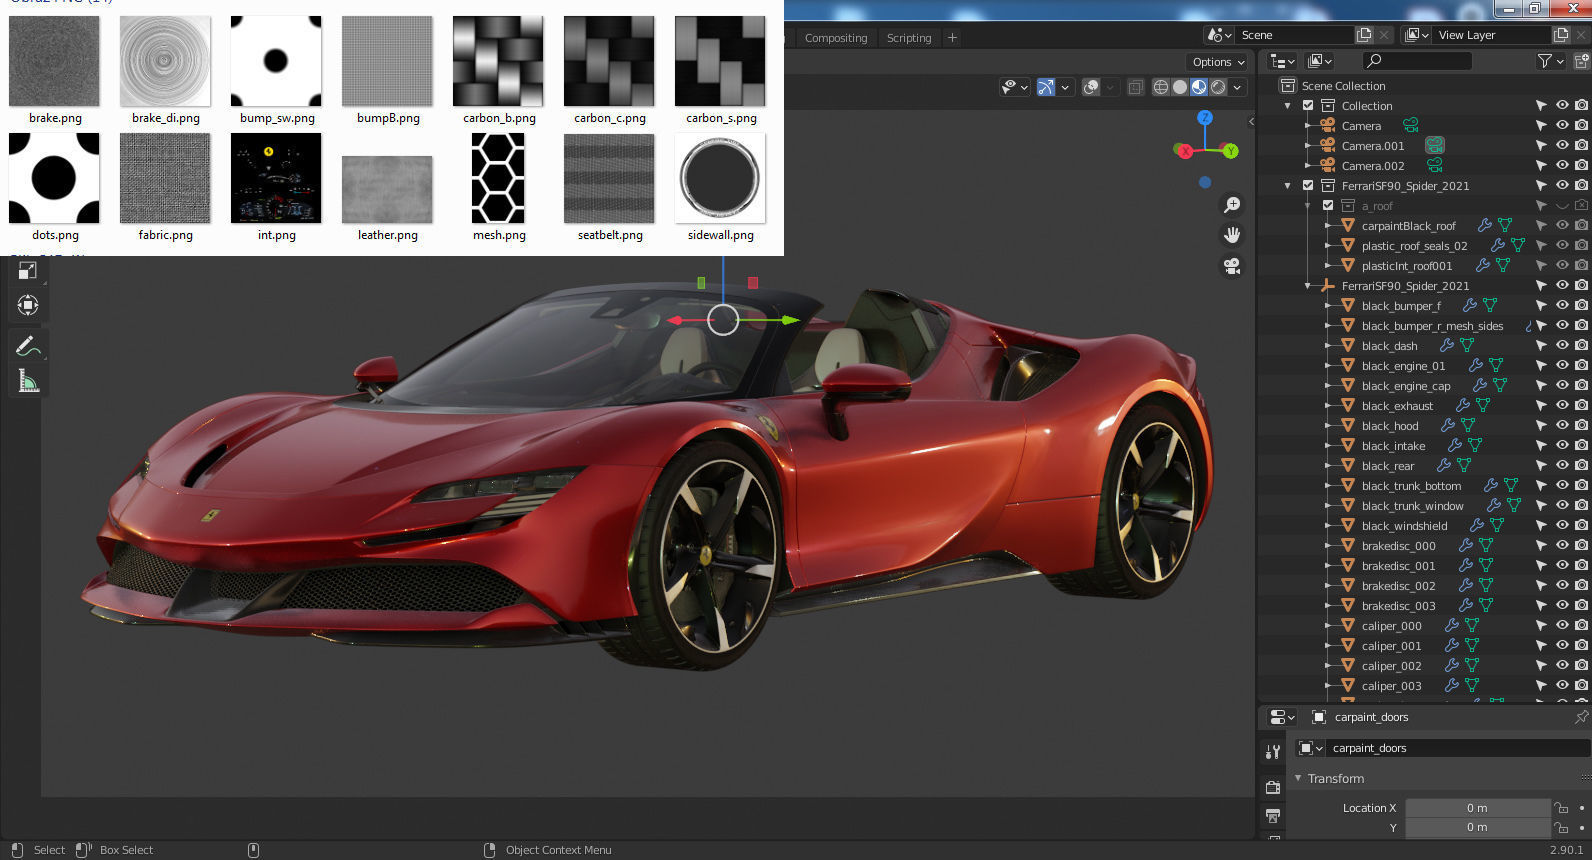Viewport: 1592px width, 860px height.
Task: Click the X axis on navigation gizmo
Action: tap(1185, 151)
